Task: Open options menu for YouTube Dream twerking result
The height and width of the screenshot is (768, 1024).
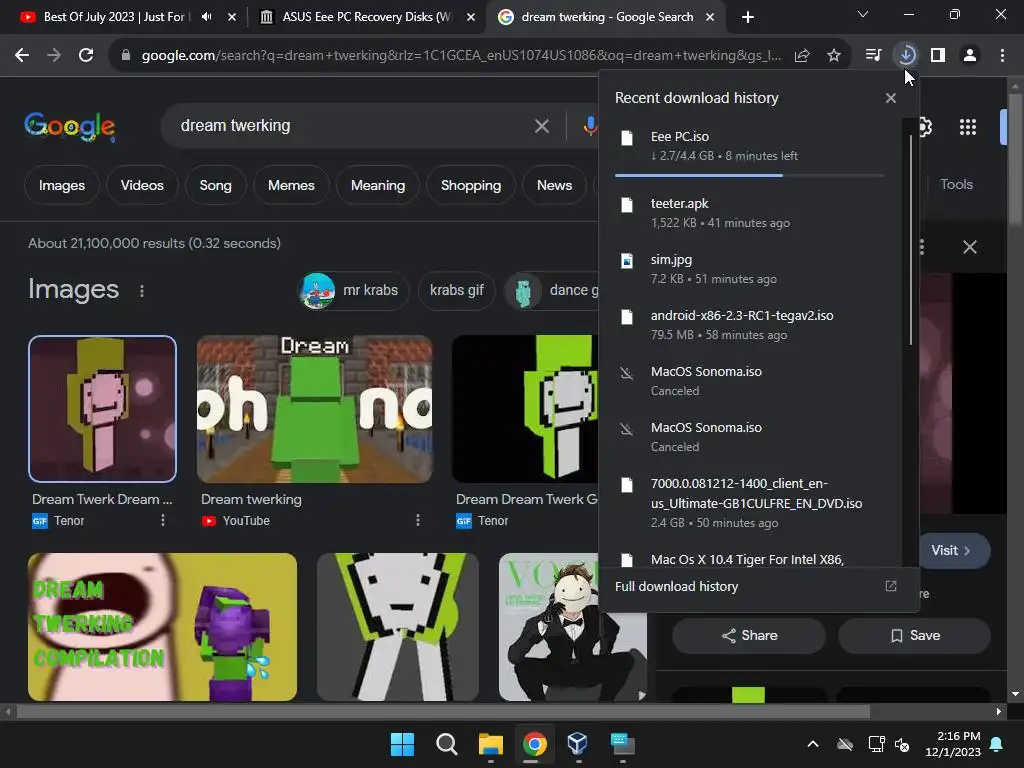Action: [418, 520]
